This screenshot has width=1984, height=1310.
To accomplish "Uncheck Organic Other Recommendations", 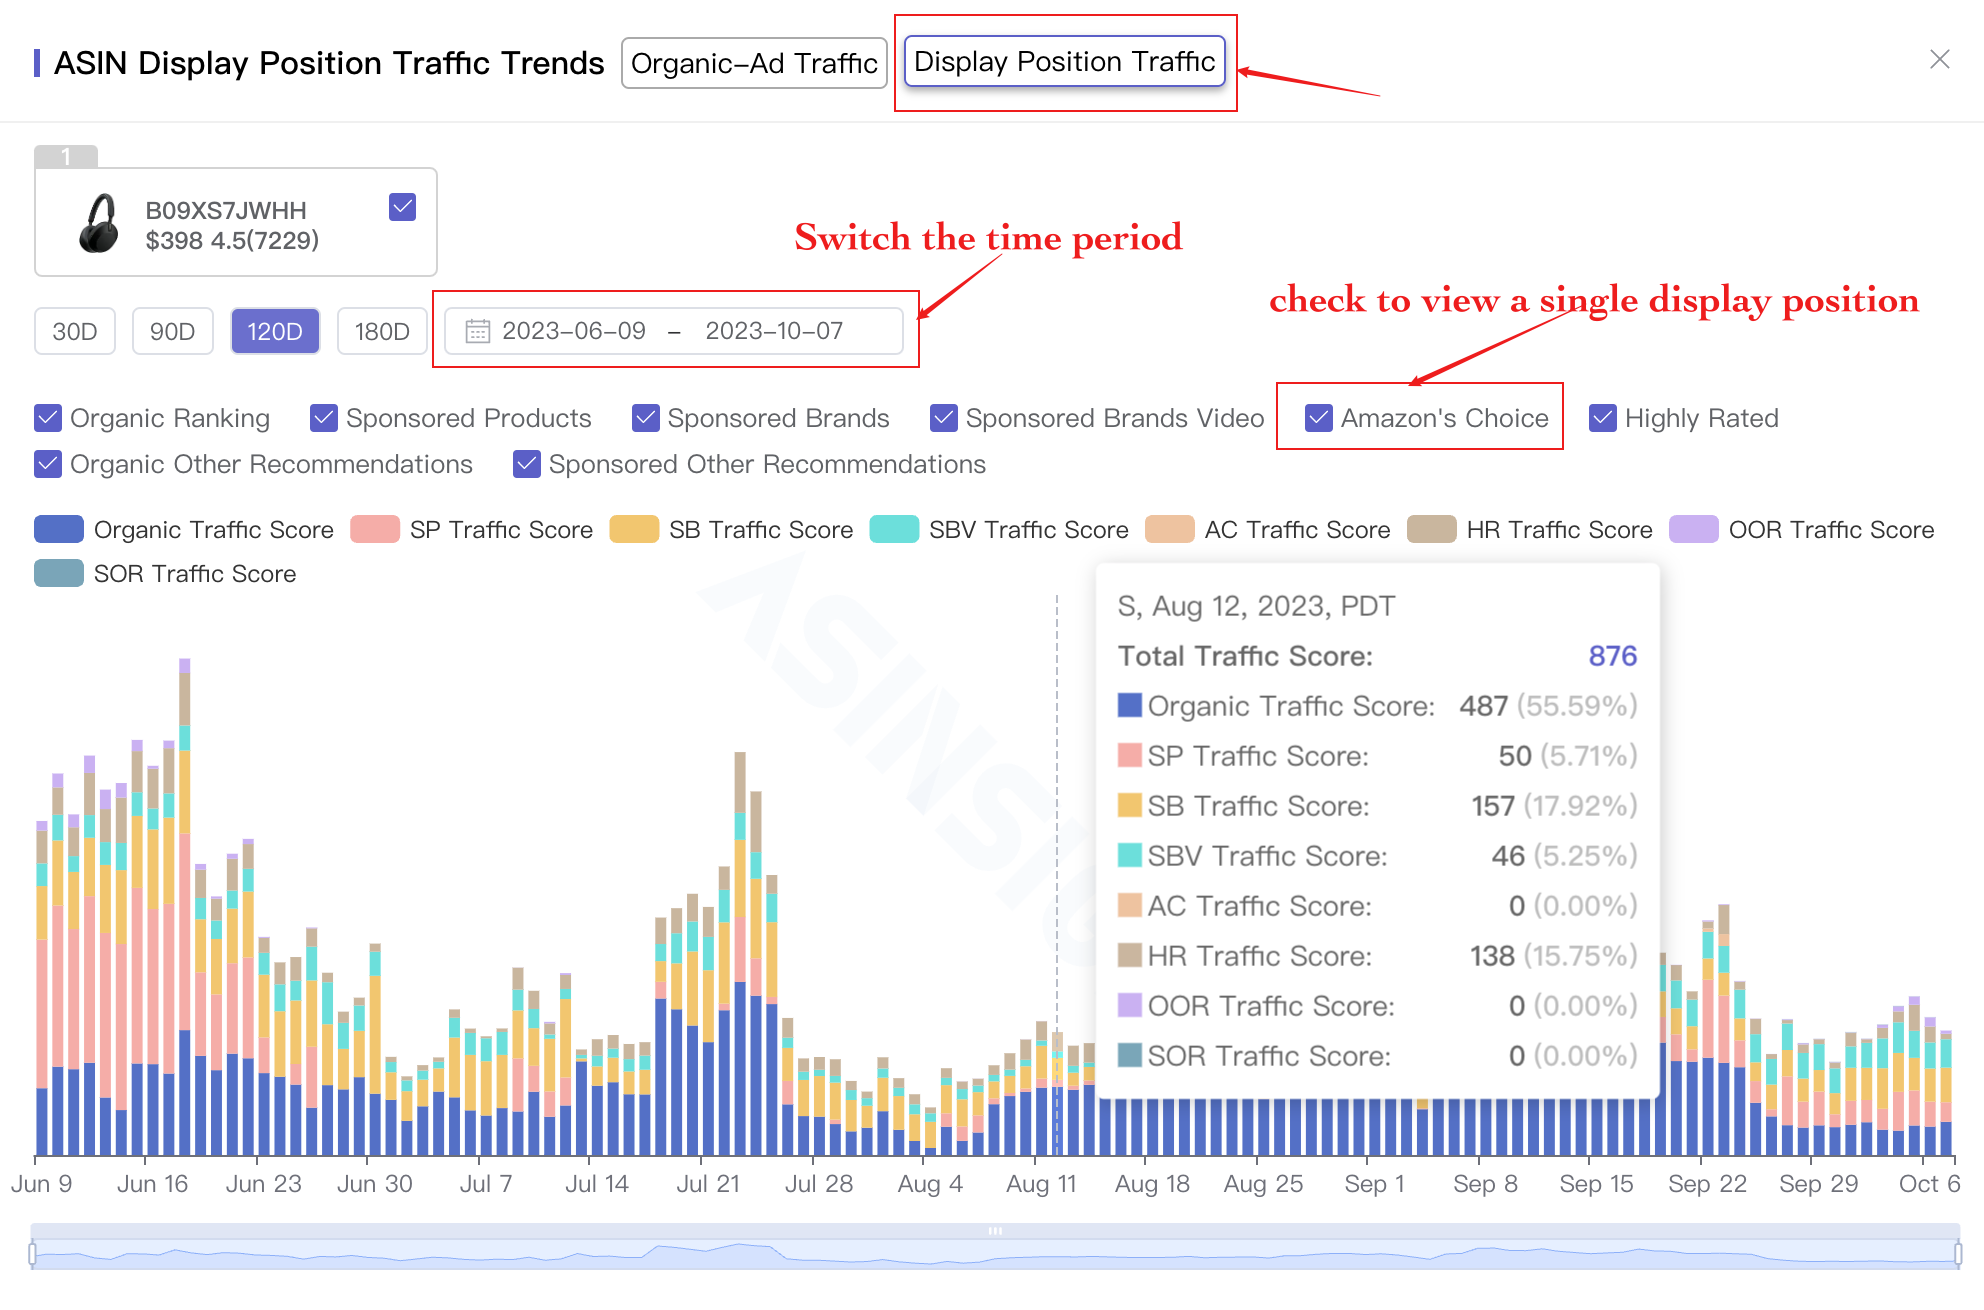I will pos(47,463).
